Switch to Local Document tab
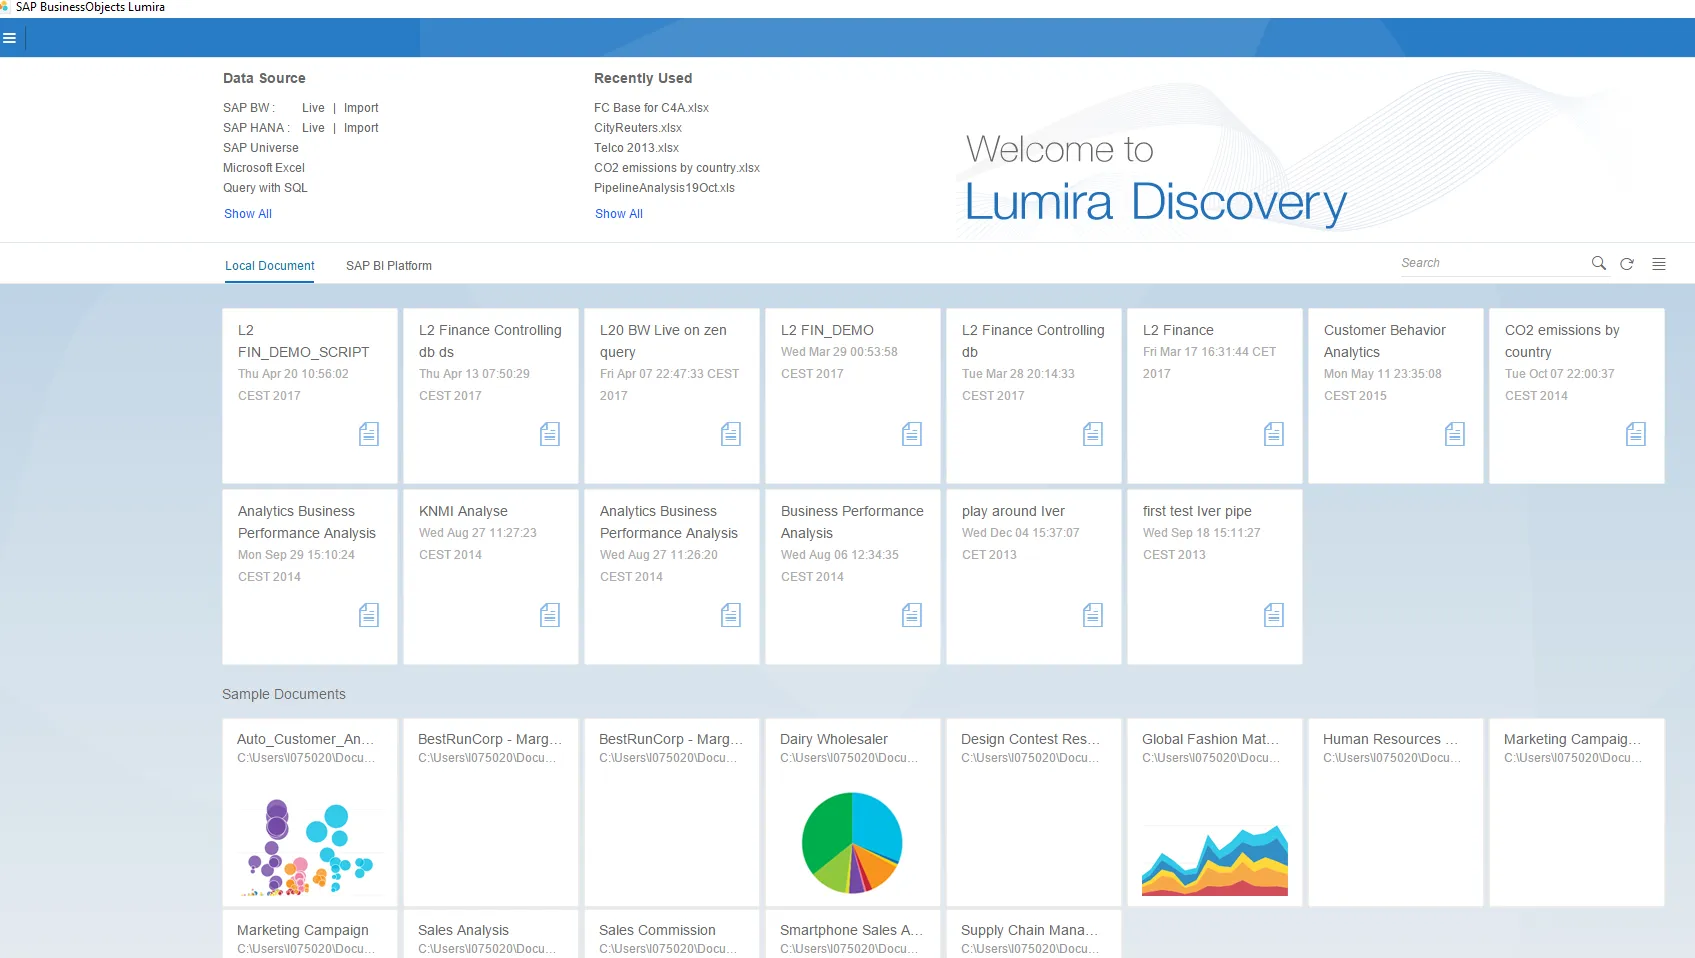The height and width of the screenshot is (958, 1695). tap(269, 266)
